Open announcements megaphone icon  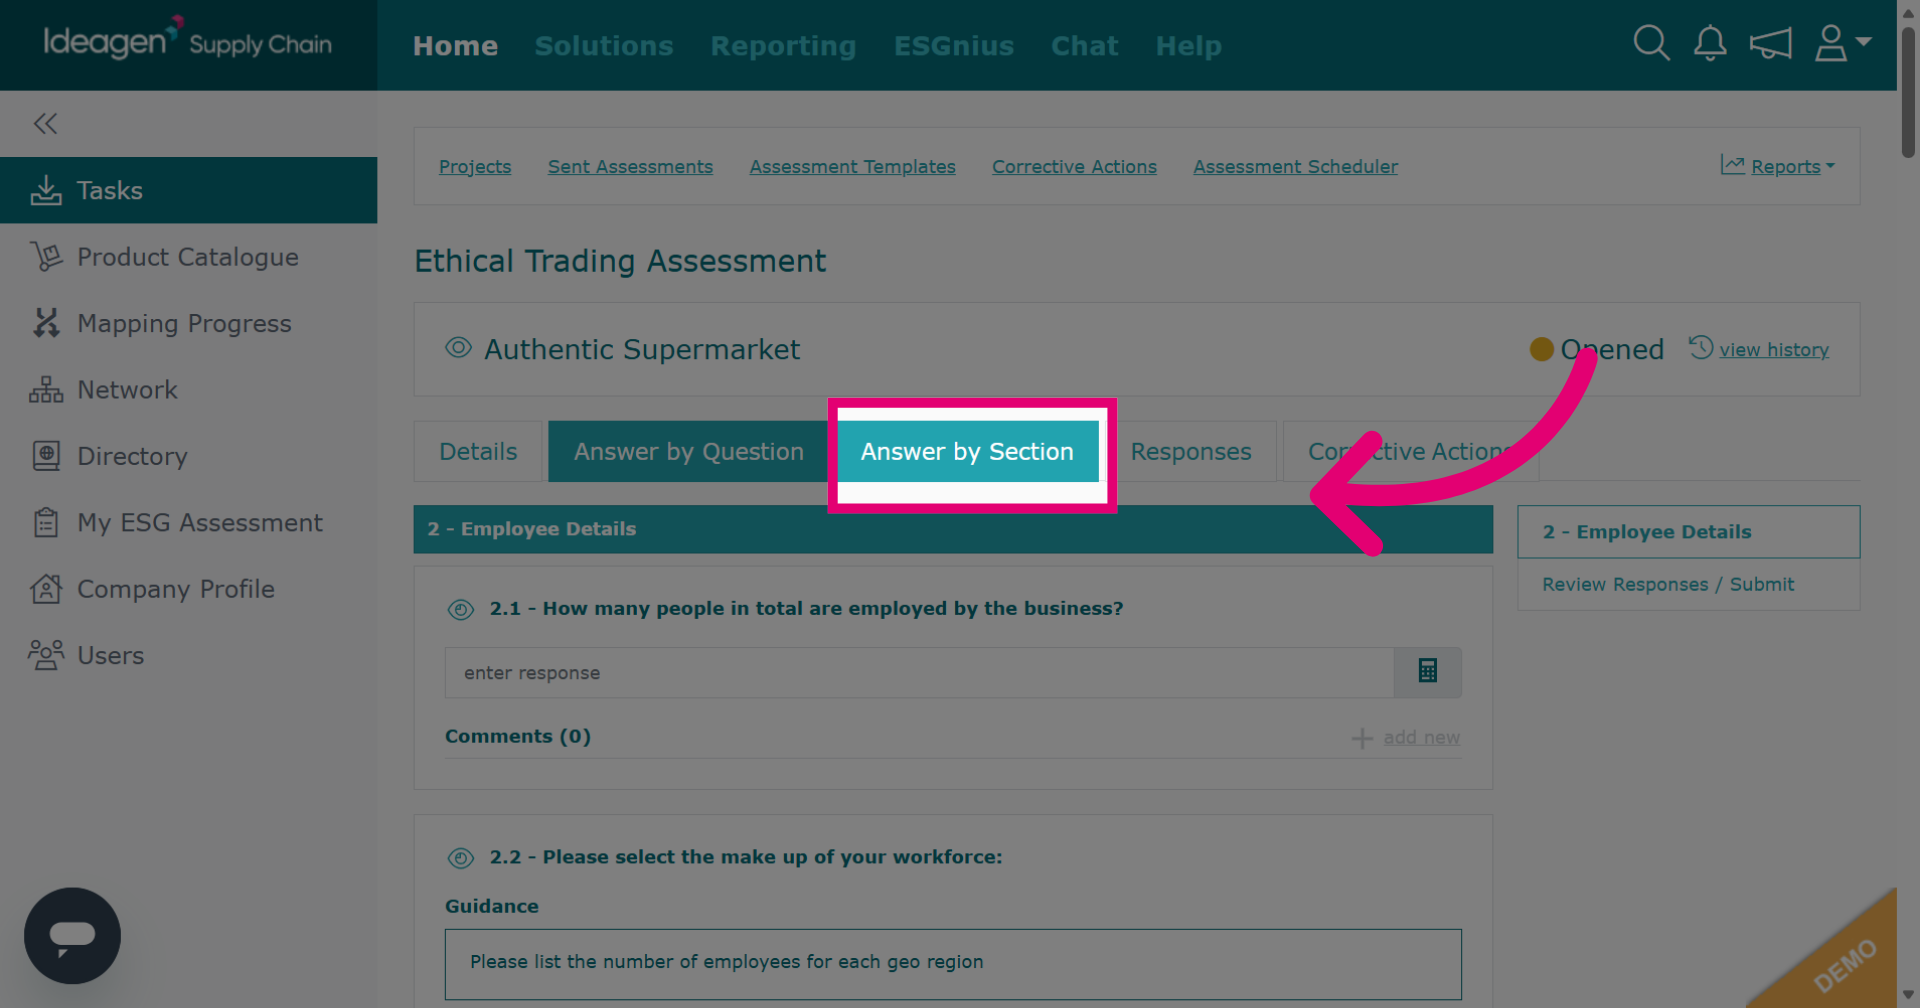click(x=1770, y=43)
